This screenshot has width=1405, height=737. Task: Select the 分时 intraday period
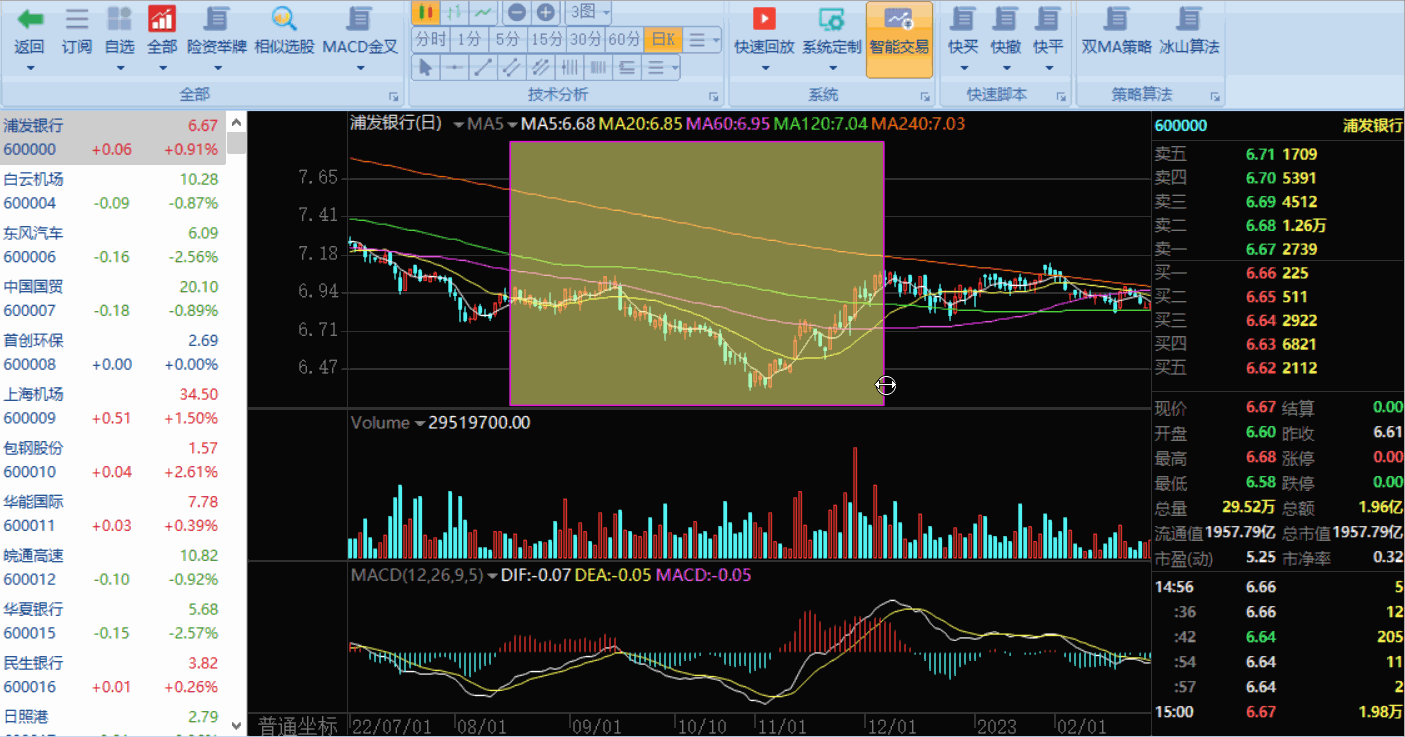pyautogui.click(x=430, y=39)
